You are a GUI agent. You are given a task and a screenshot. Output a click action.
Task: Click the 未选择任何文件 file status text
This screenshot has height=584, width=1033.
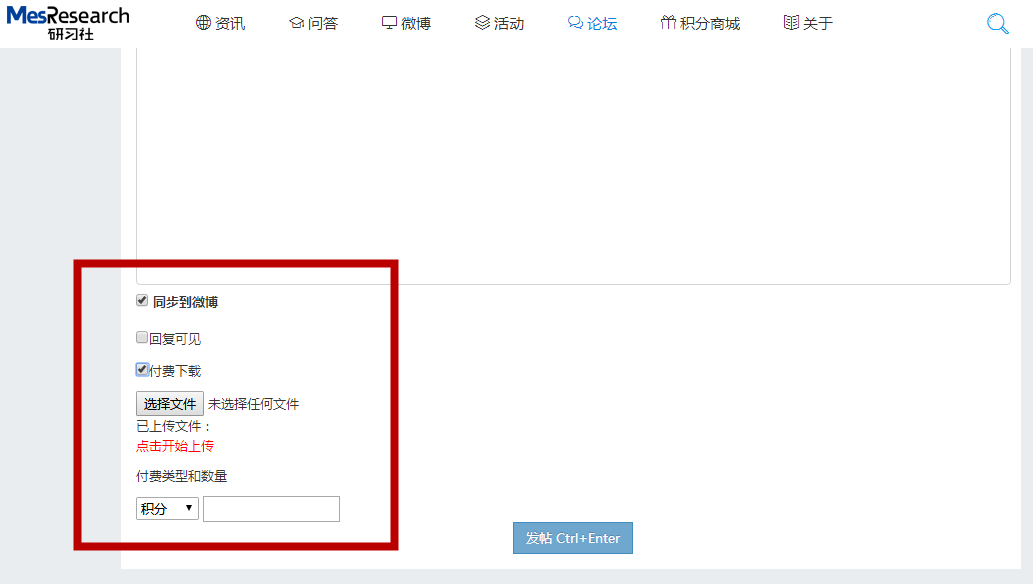coord(254,404)
